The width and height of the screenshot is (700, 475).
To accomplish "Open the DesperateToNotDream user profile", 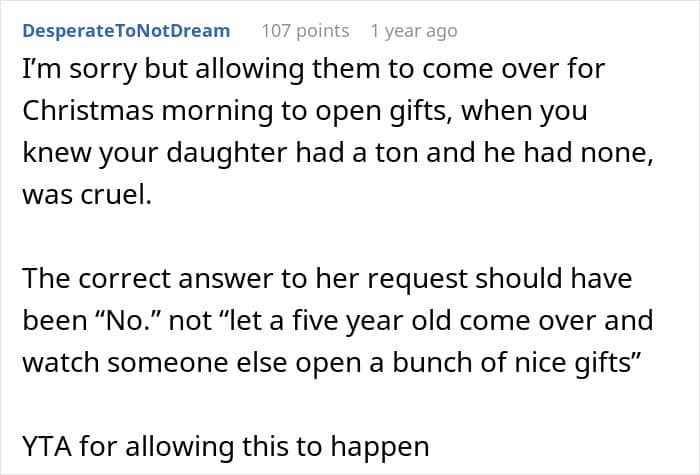I will [x=126, y=30].
